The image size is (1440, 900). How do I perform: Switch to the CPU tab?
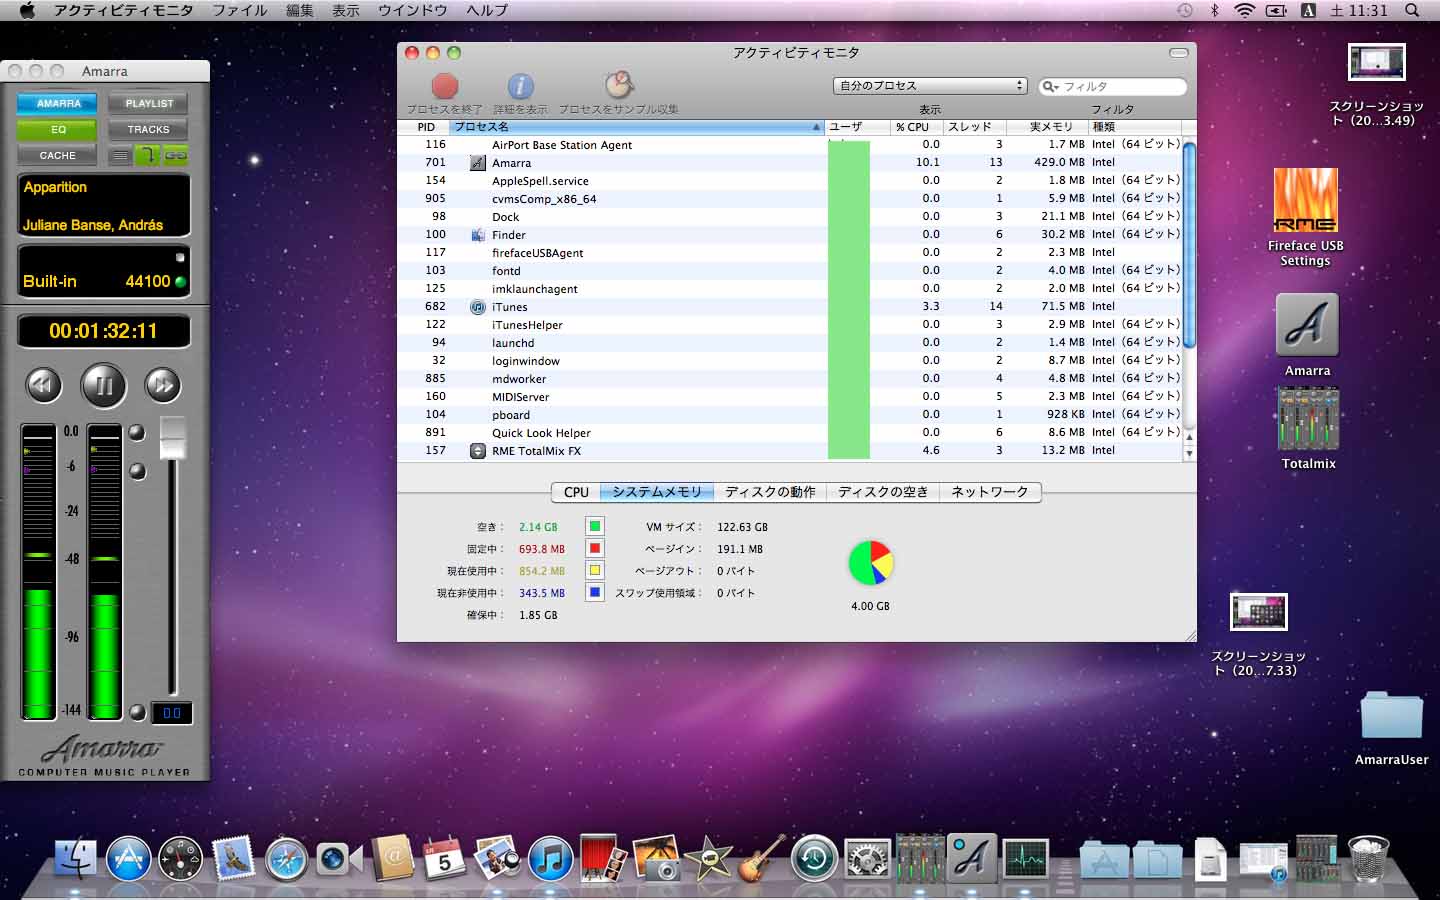click(576, 492)
